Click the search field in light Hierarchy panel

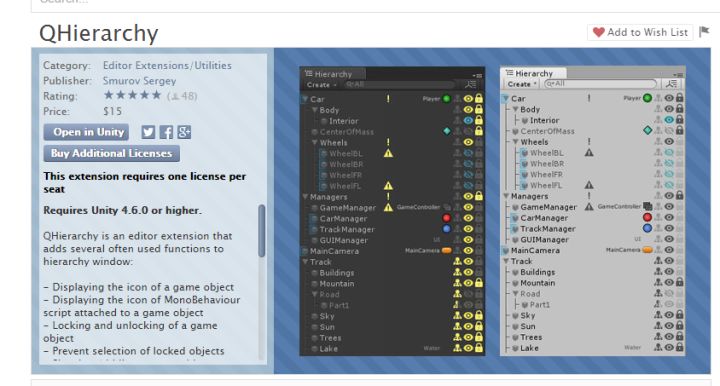coord(600,84)
